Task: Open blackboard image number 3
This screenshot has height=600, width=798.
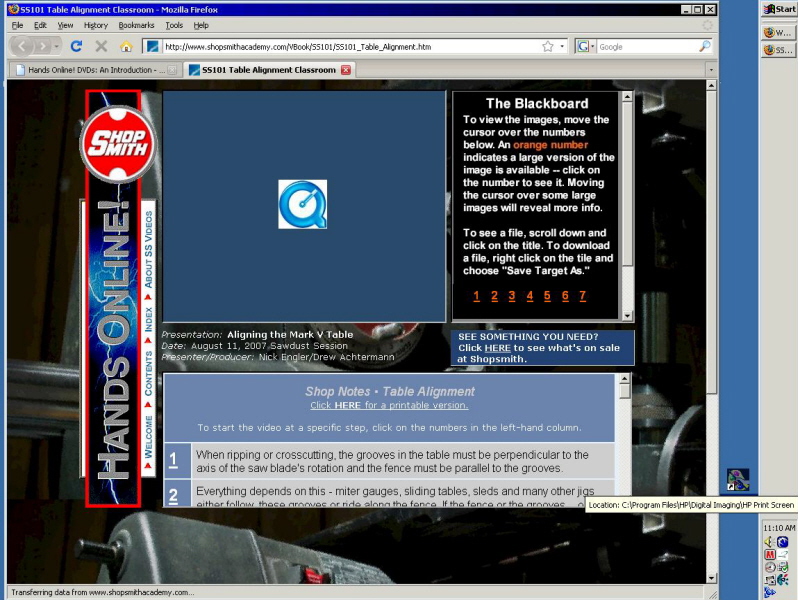Action: pos(512,296)
